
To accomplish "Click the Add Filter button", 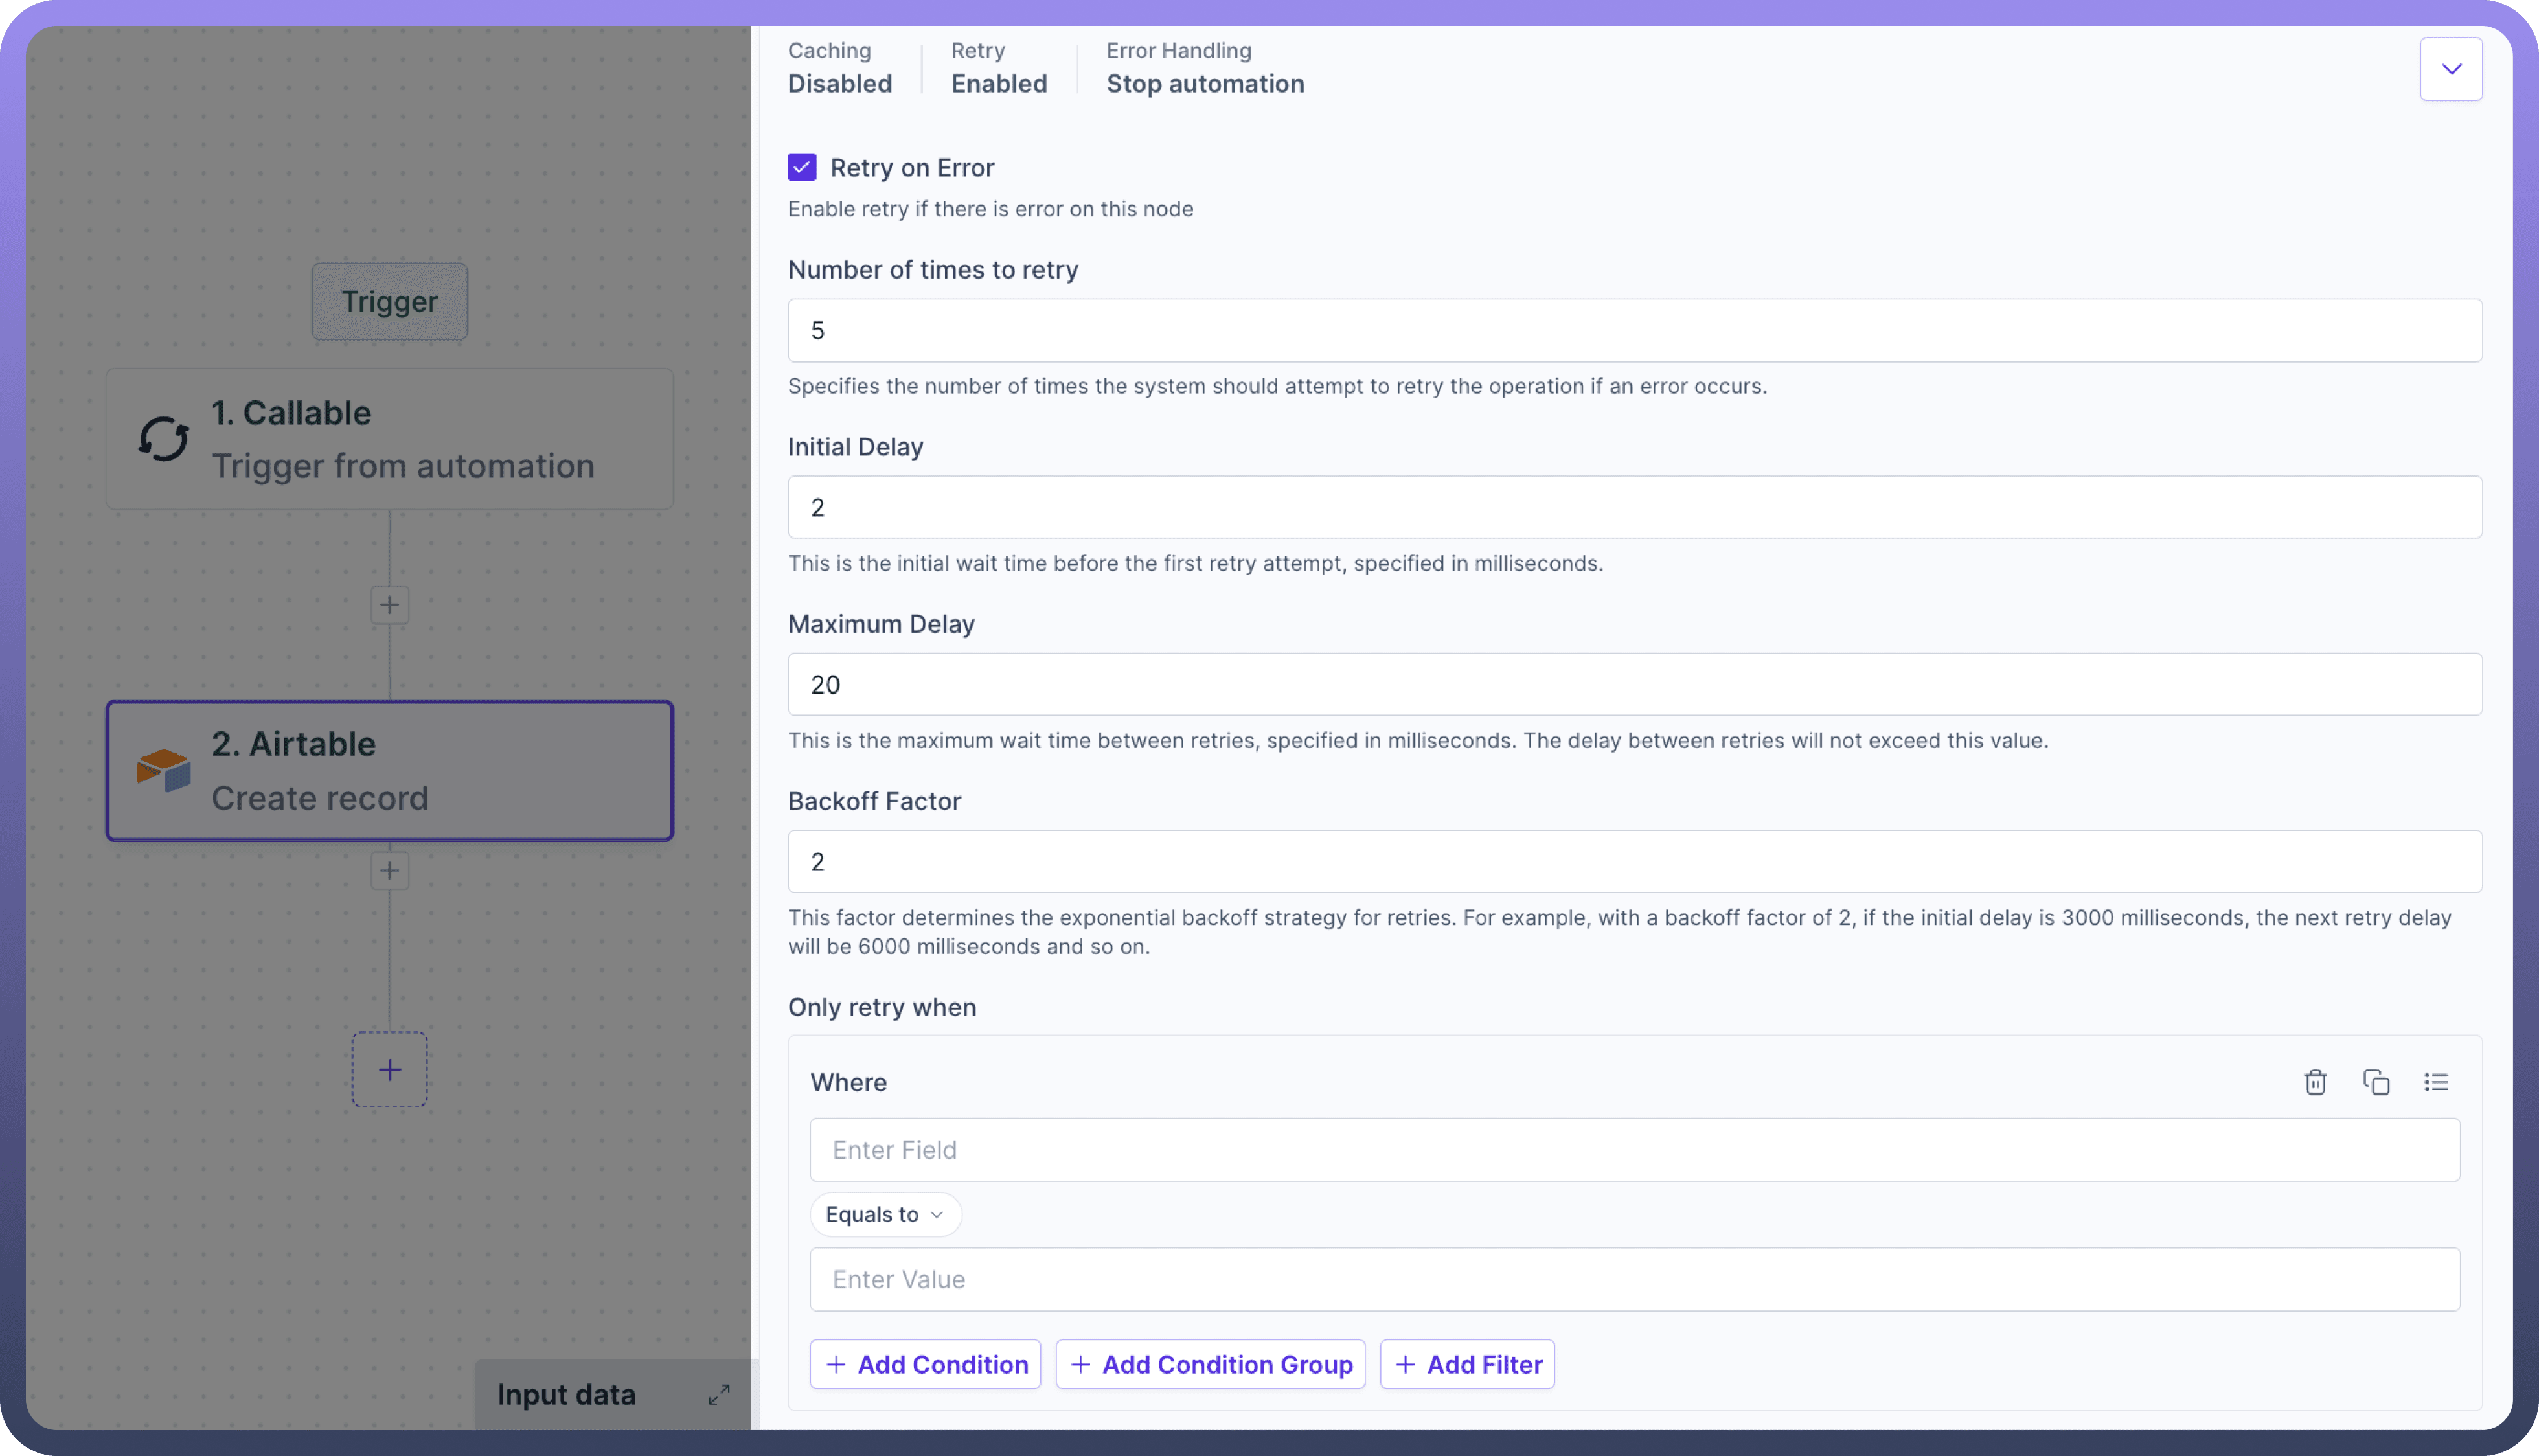I will click(1467, 1364).
